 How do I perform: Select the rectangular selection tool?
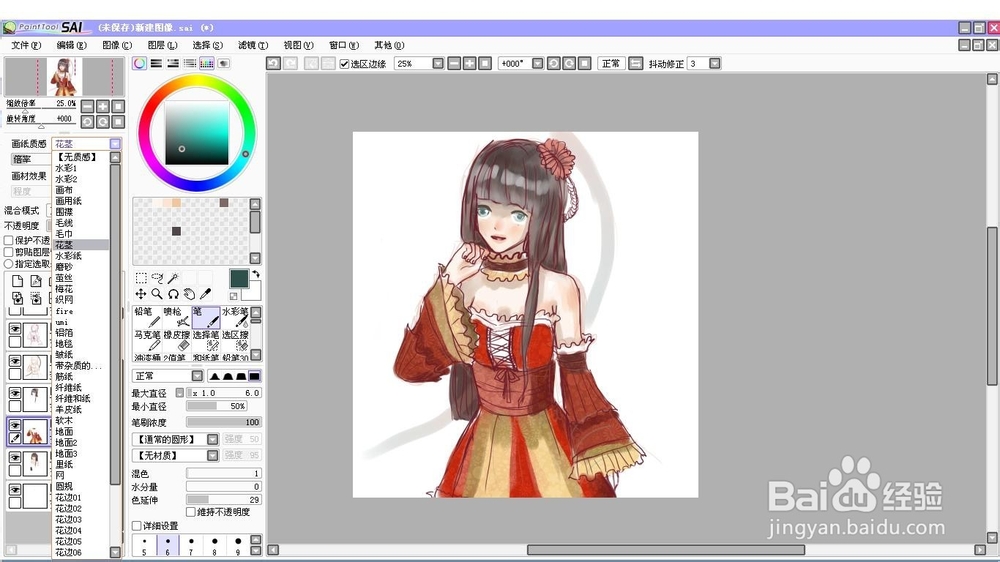click(x=141, y=278)
